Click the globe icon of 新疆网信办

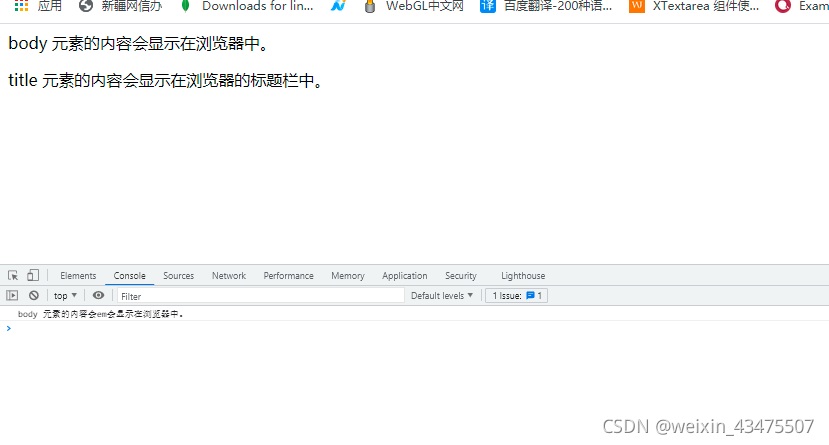point(86,6)
